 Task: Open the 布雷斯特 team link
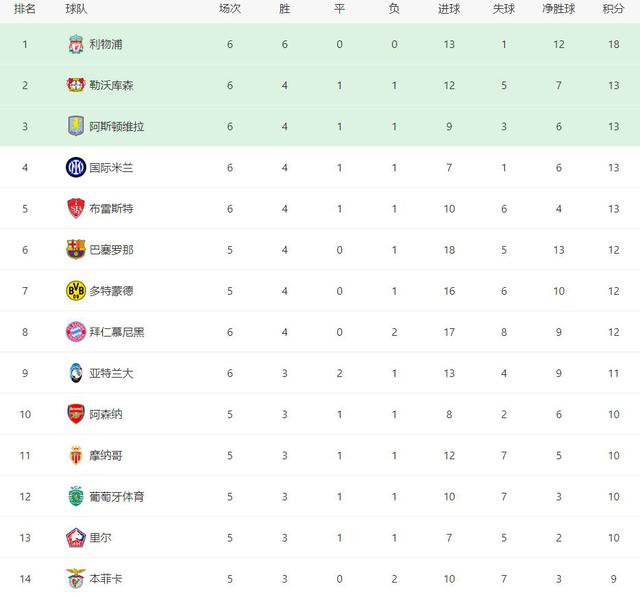pyautogui.click(x=110, y=209)
